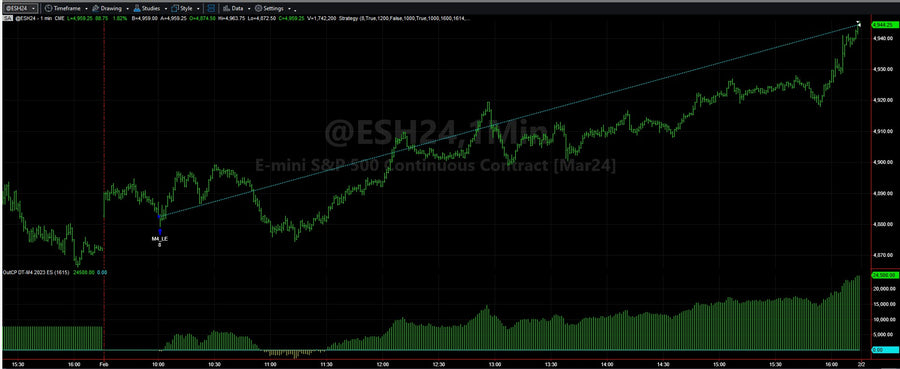Click the 13:00 time axis label
This screenshot has height=369, width=900.
(495, 364)
